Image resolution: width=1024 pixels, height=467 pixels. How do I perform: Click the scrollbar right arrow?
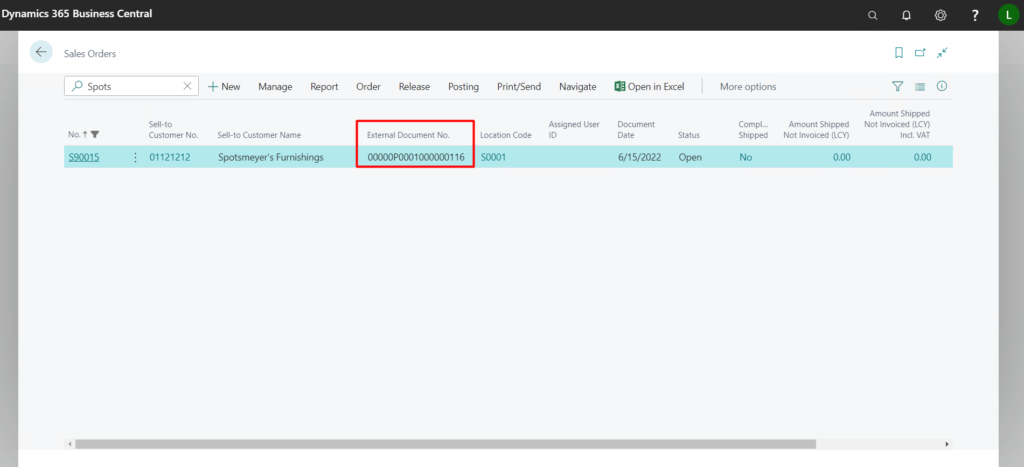(x=947, y=444)
